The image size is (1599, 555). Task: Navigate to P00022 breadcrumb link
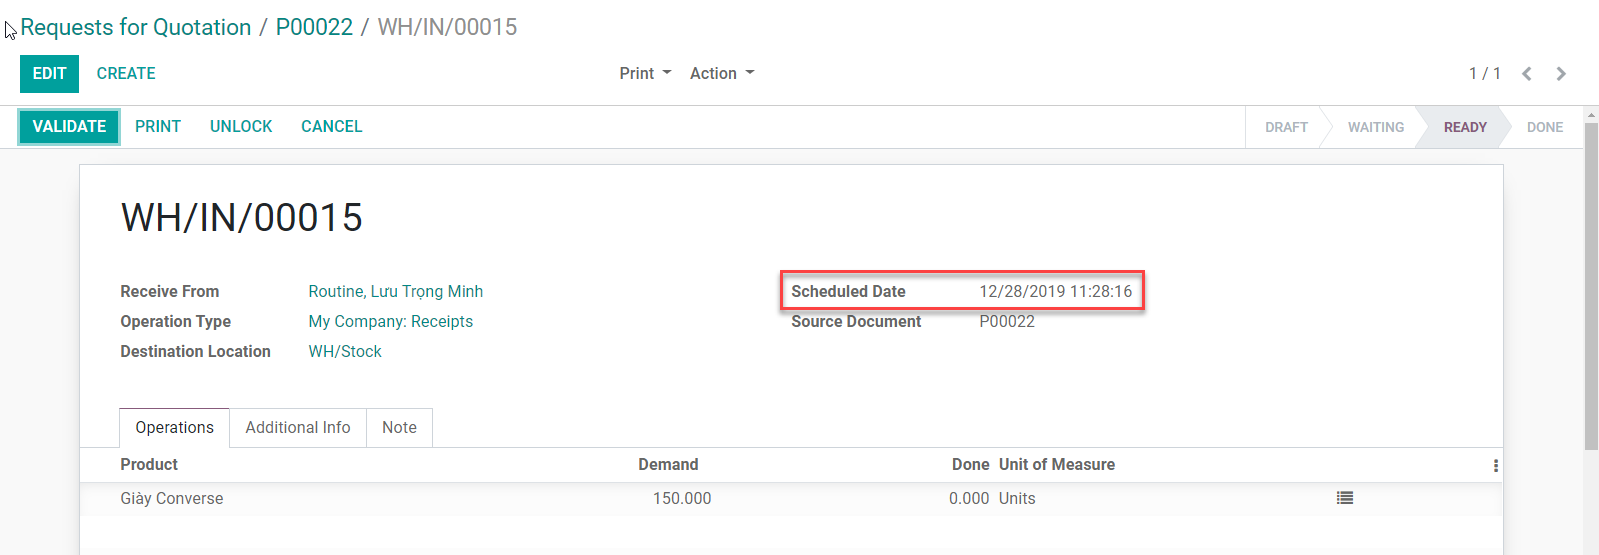click(x=314, y=28)
